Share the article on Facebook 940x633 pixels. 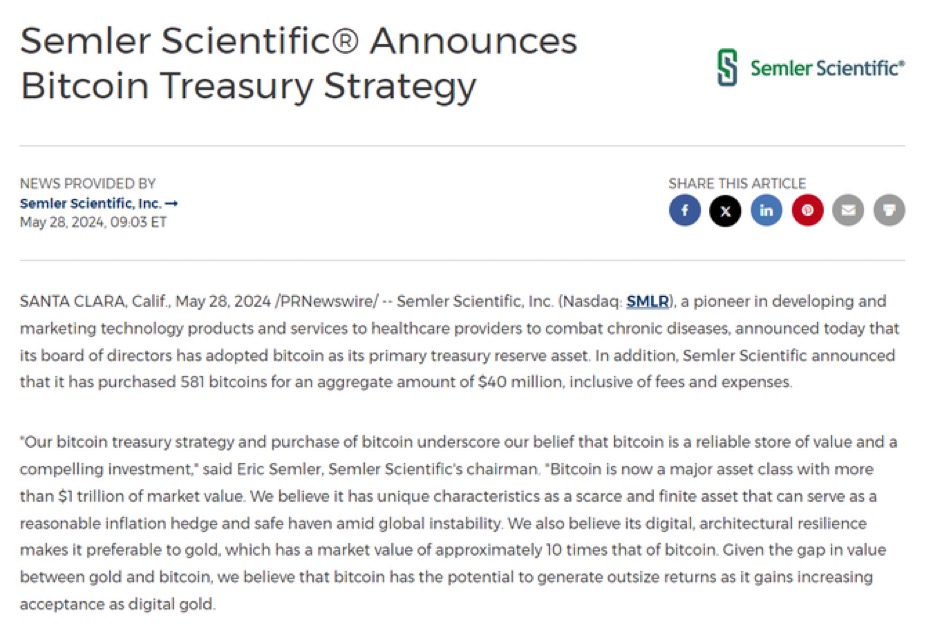pos(685,211)
